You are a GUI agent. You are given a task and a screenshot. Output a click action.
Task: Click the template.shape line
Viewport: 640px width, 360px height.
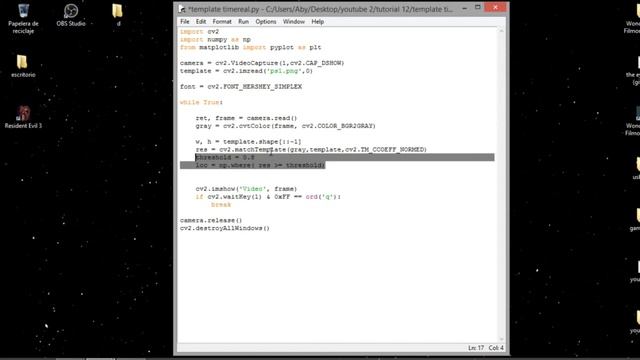pos(248,142)
